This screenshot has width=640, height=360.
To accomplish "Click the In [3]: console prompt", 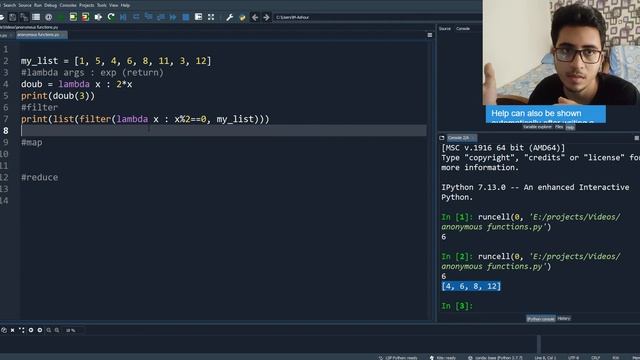I will point(457,306).
